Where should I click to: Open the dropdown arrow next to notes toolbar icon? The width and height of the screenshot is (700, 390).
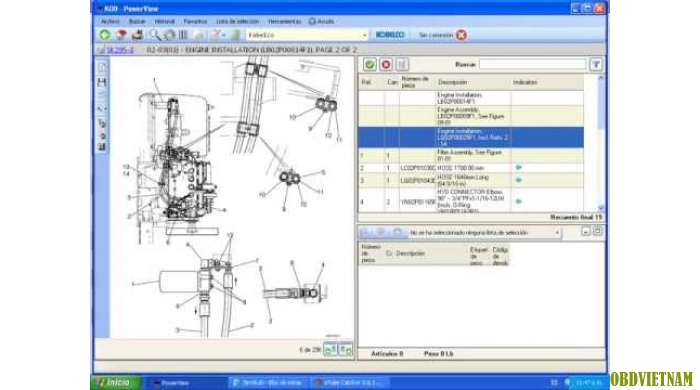click(224, 35)
